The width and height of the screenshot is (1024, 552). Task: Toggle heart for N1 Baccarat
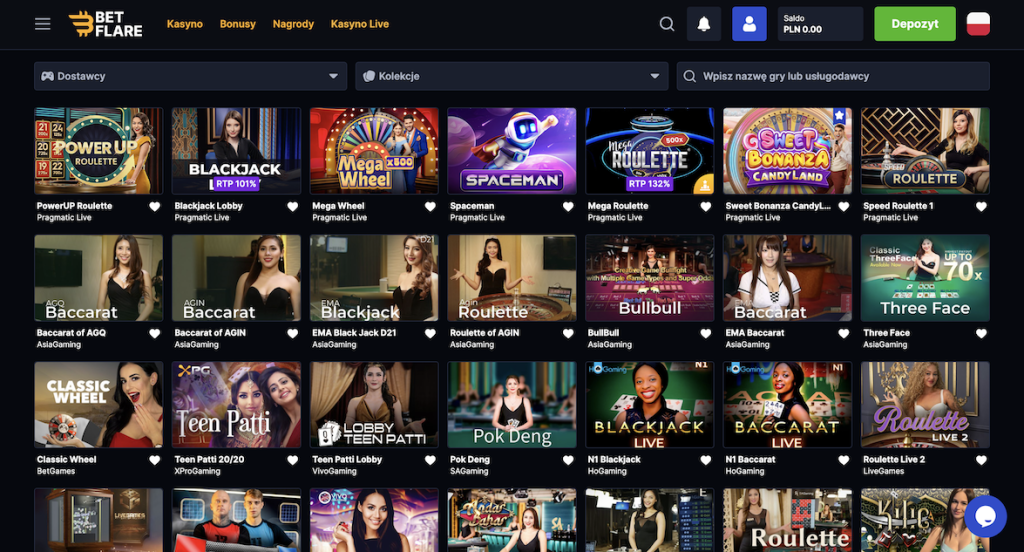tap(844, 460)
